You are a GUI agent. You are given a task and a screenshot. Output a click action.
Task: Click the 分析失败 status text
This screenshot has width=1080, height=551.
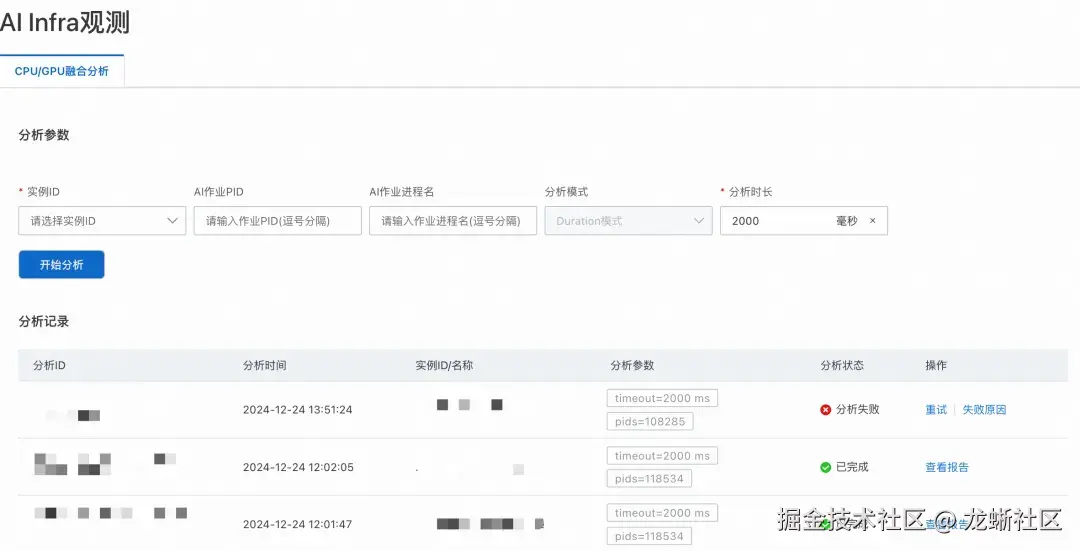tap(858, 410)
